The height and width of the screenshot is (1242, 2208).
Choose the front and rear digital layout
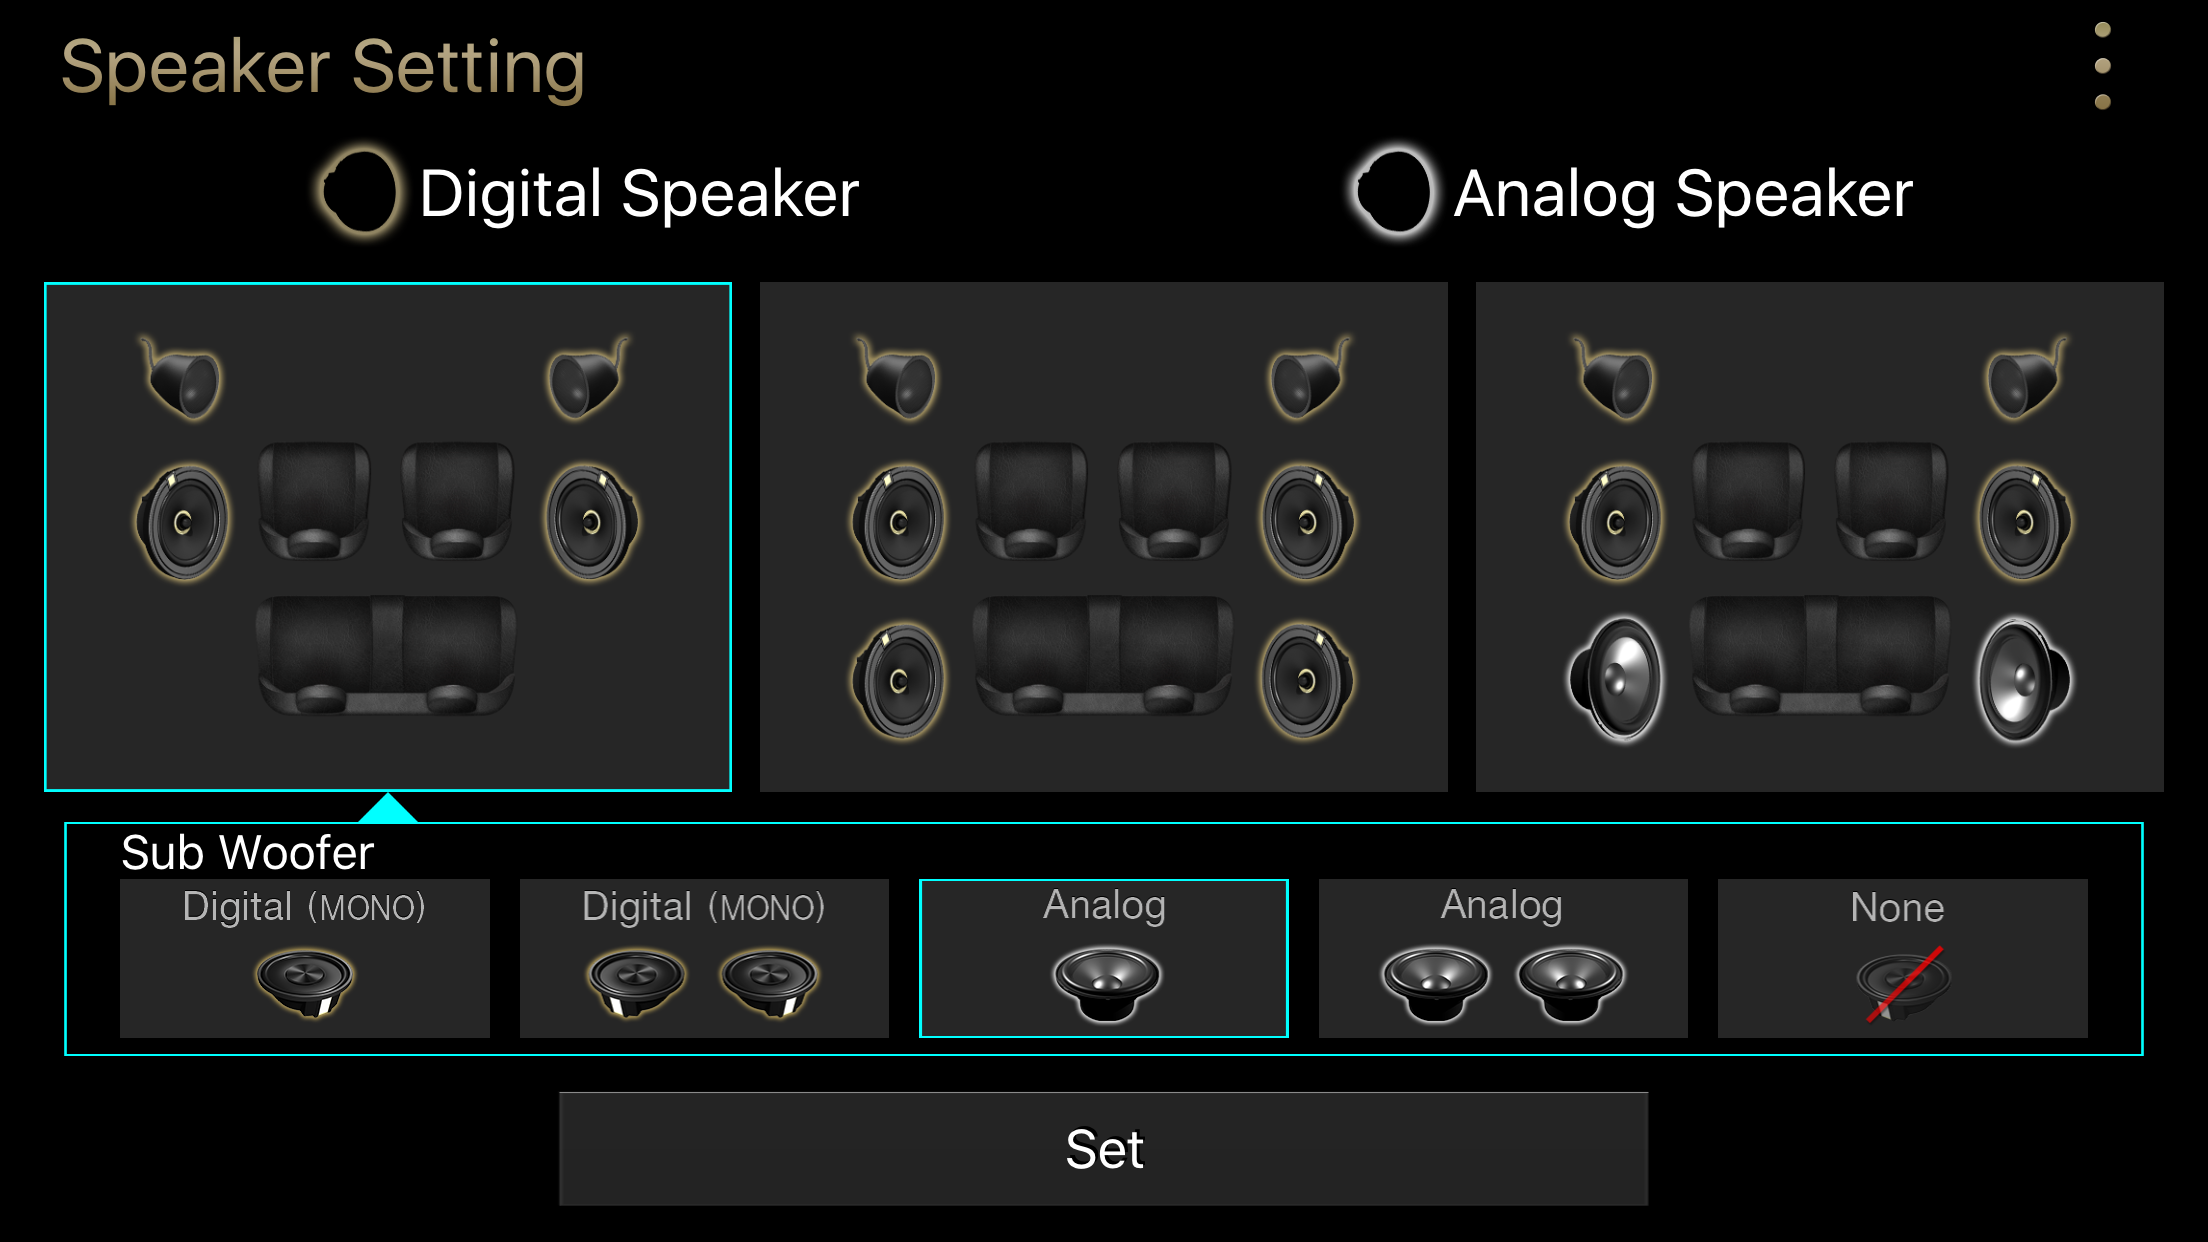click(1104, 537)
